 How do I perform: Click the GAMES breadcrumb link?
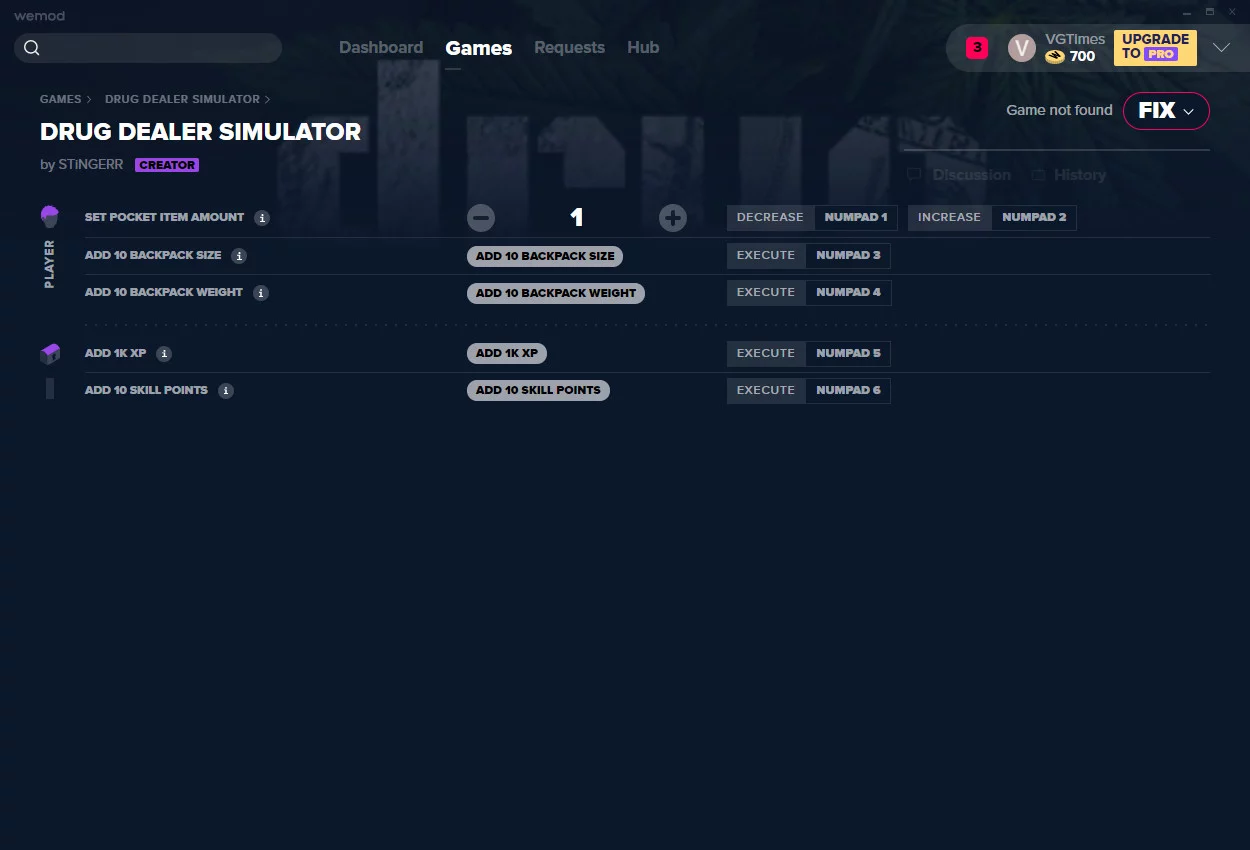61,100
